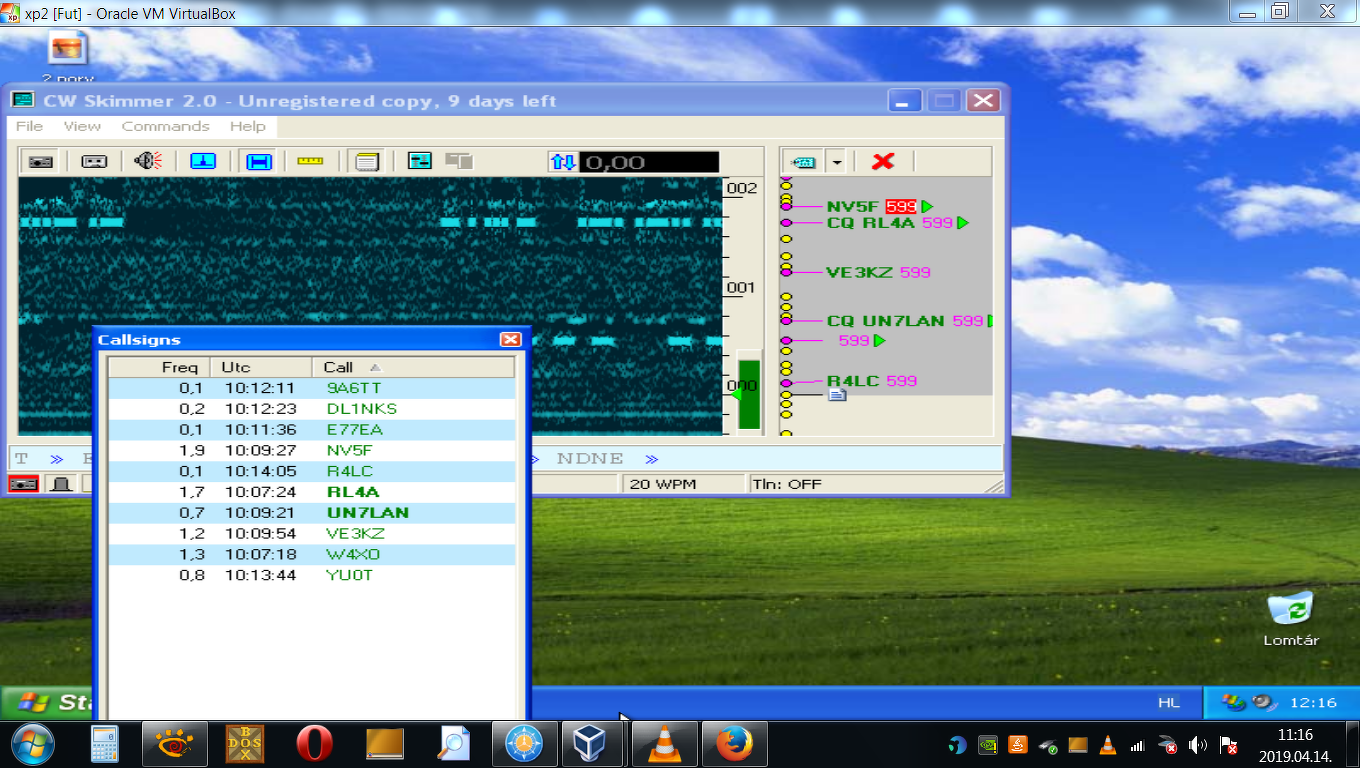Click the 0,00 frequency display field
1360x768 pixels.
pos(649,162)
